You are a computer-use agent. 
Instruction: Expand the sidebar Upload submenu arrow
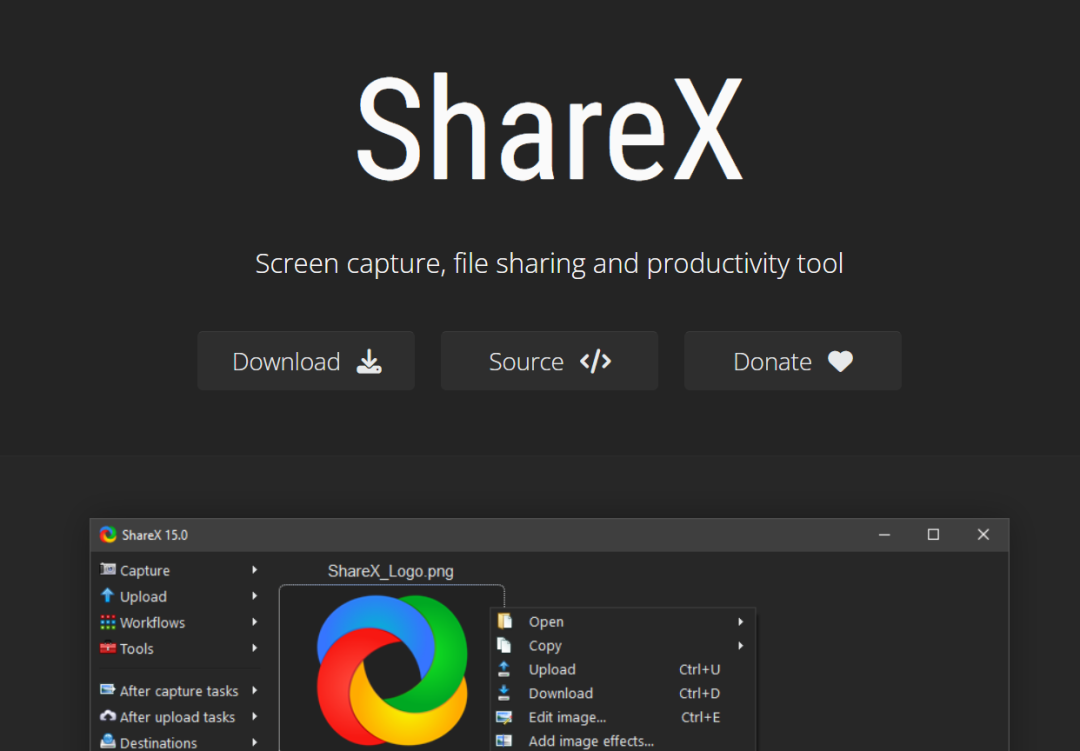click(x=255, y=596)
